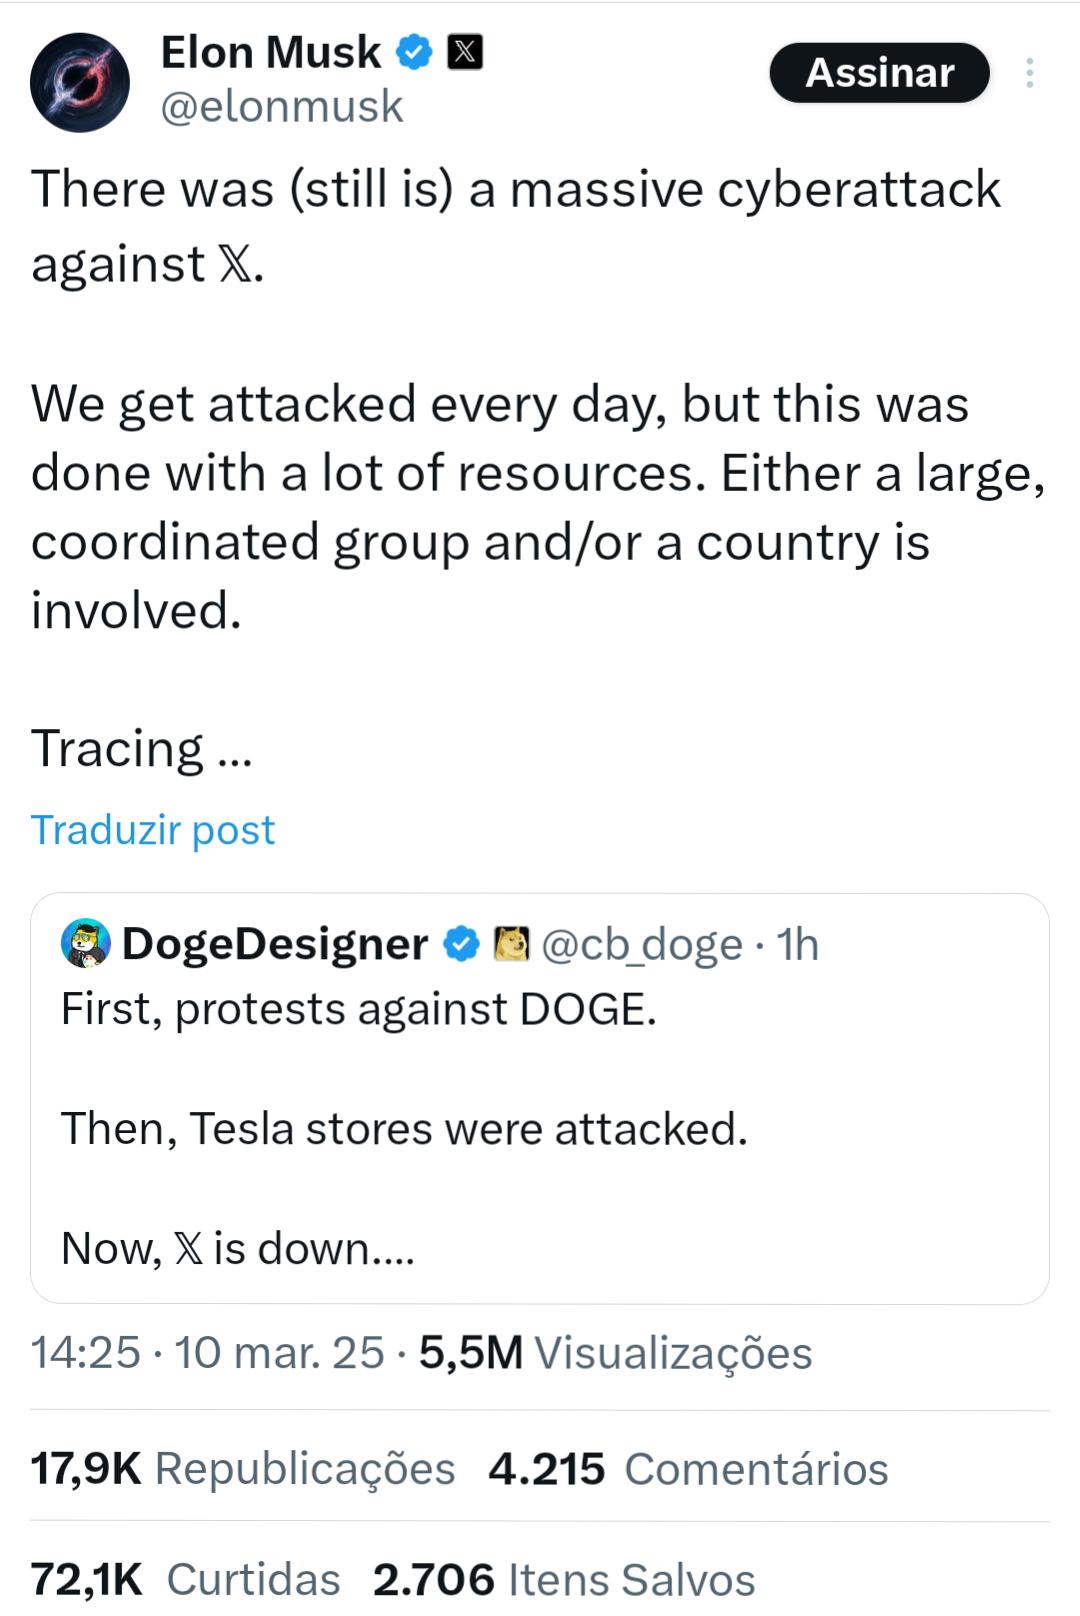Click DogeDesigner's blue verified badge
The image size is (1080, 1616).
click(x=461, y=944)
